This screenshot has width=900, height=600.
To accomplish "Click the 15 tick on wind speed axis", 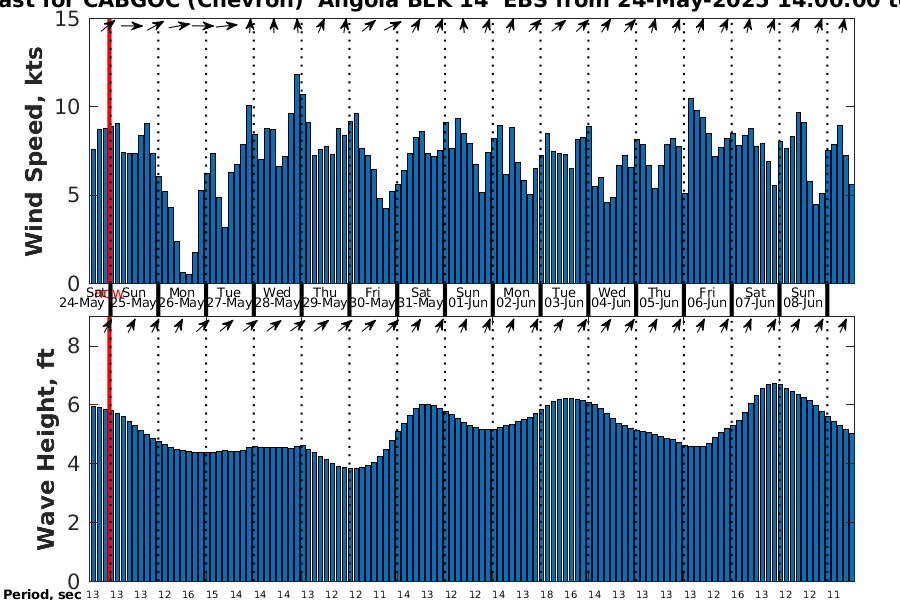I will [x=68, y=18].
